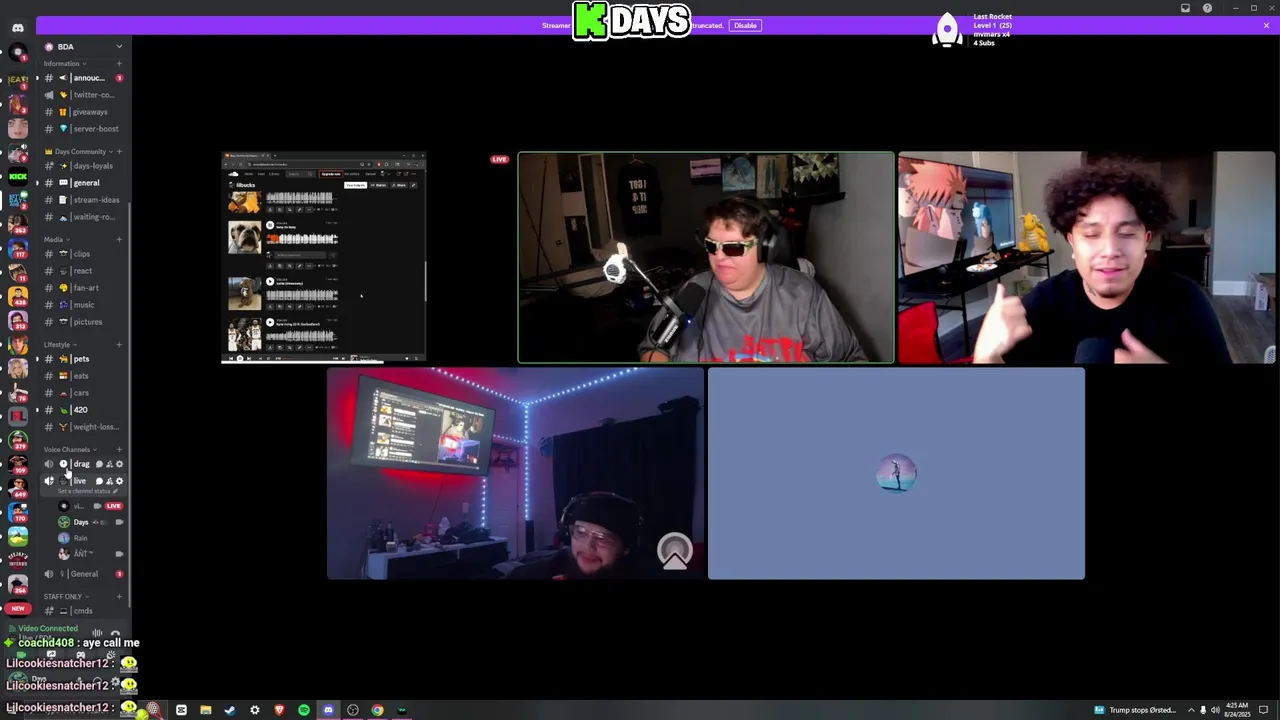Image resolution: width=1280 pixels, height=720 pixels.
Task: Open the pets channel
Action: click(84, 359)
